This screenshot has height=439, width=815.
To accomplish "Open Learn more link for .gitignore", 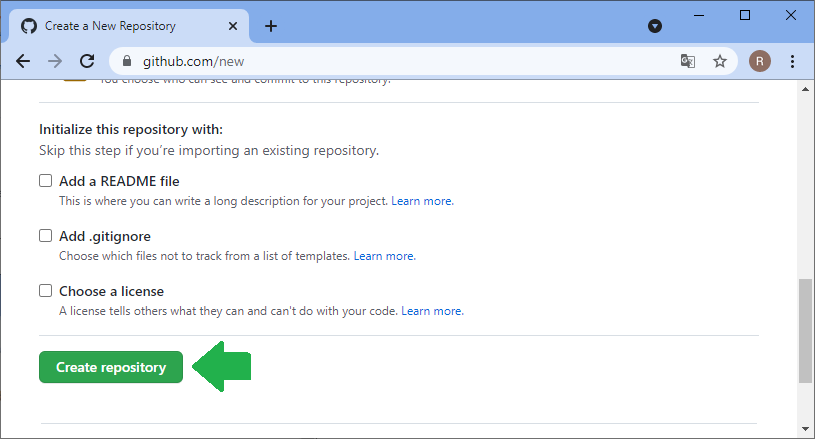I will [384, 256].
